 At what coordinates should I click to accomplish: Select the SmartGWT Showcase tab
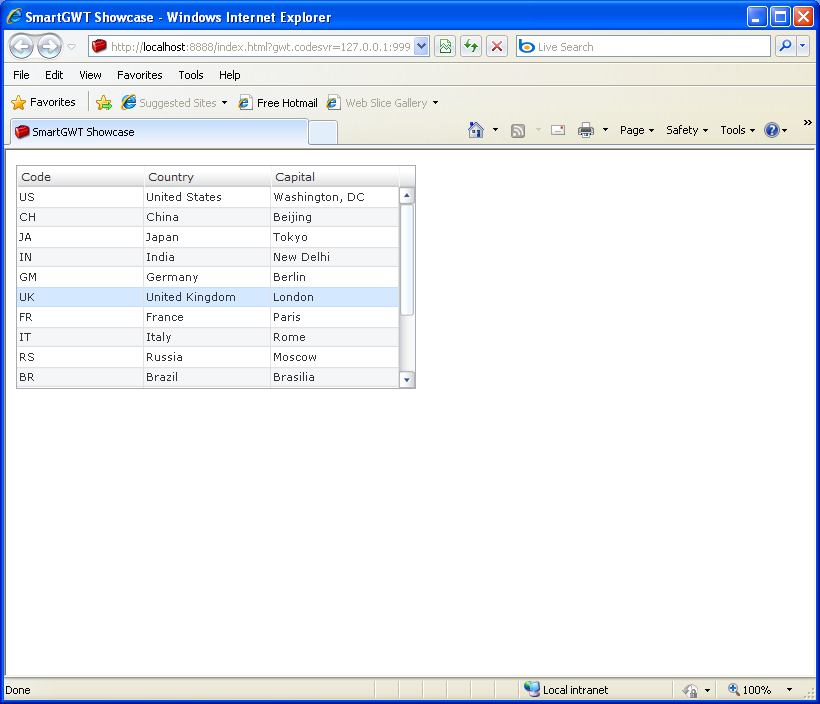[x=159, y=132]
